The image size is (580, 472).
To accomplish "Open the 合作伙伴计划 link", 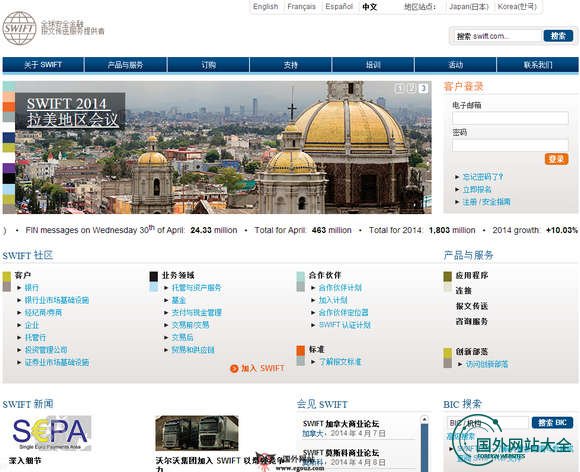I will coord(340,287).
